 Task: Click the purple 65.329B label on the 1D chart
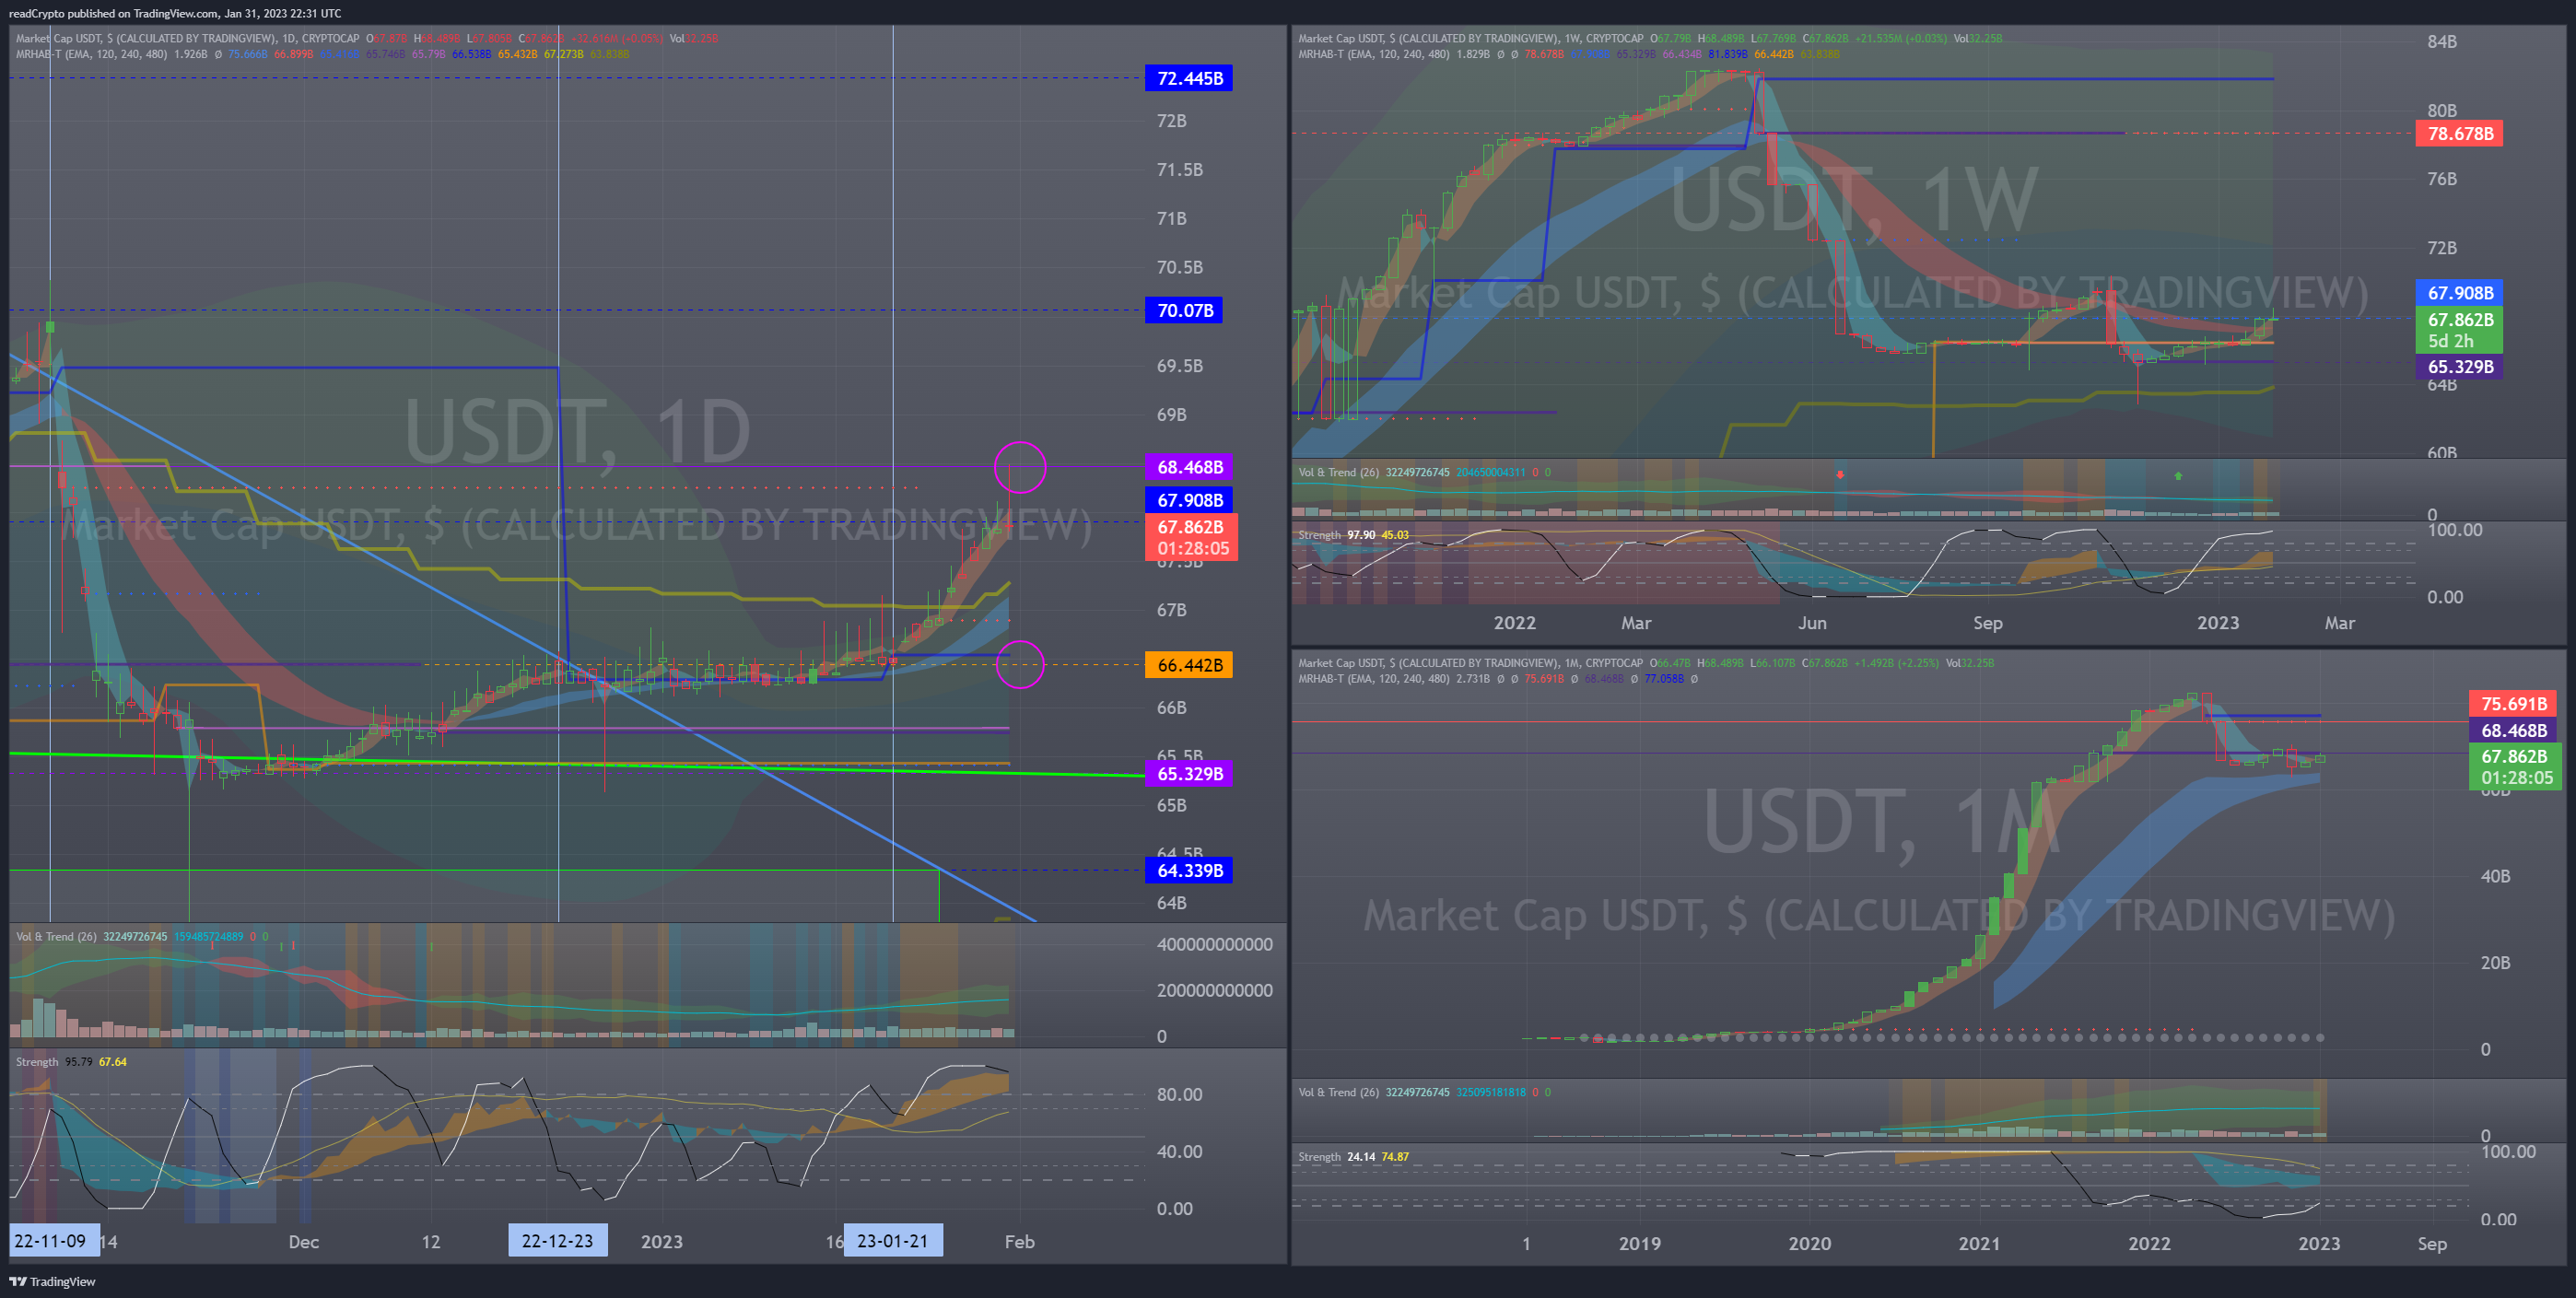(1188, 773)
